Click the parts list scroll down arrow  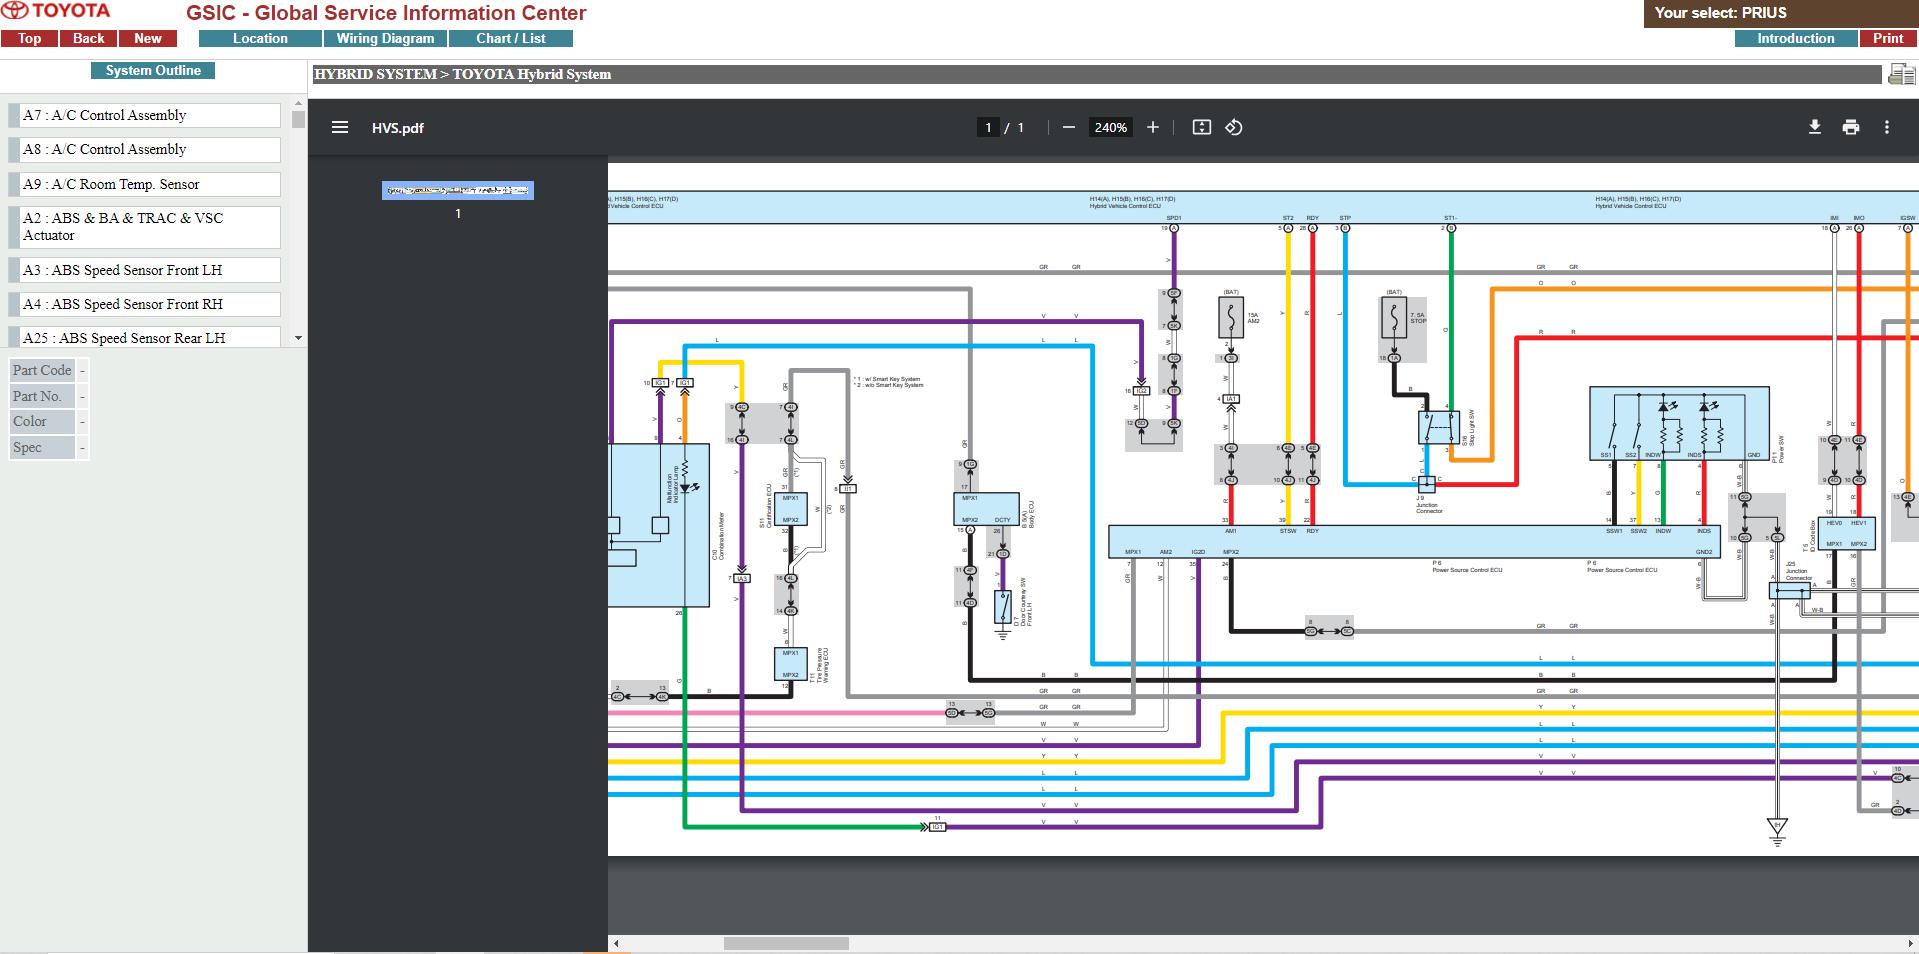click(298, 339)
